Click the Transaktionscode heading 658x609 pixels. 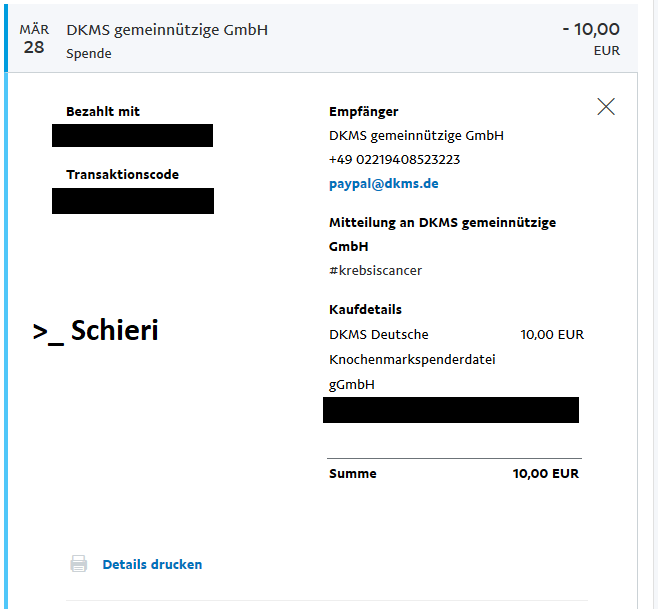123,174
